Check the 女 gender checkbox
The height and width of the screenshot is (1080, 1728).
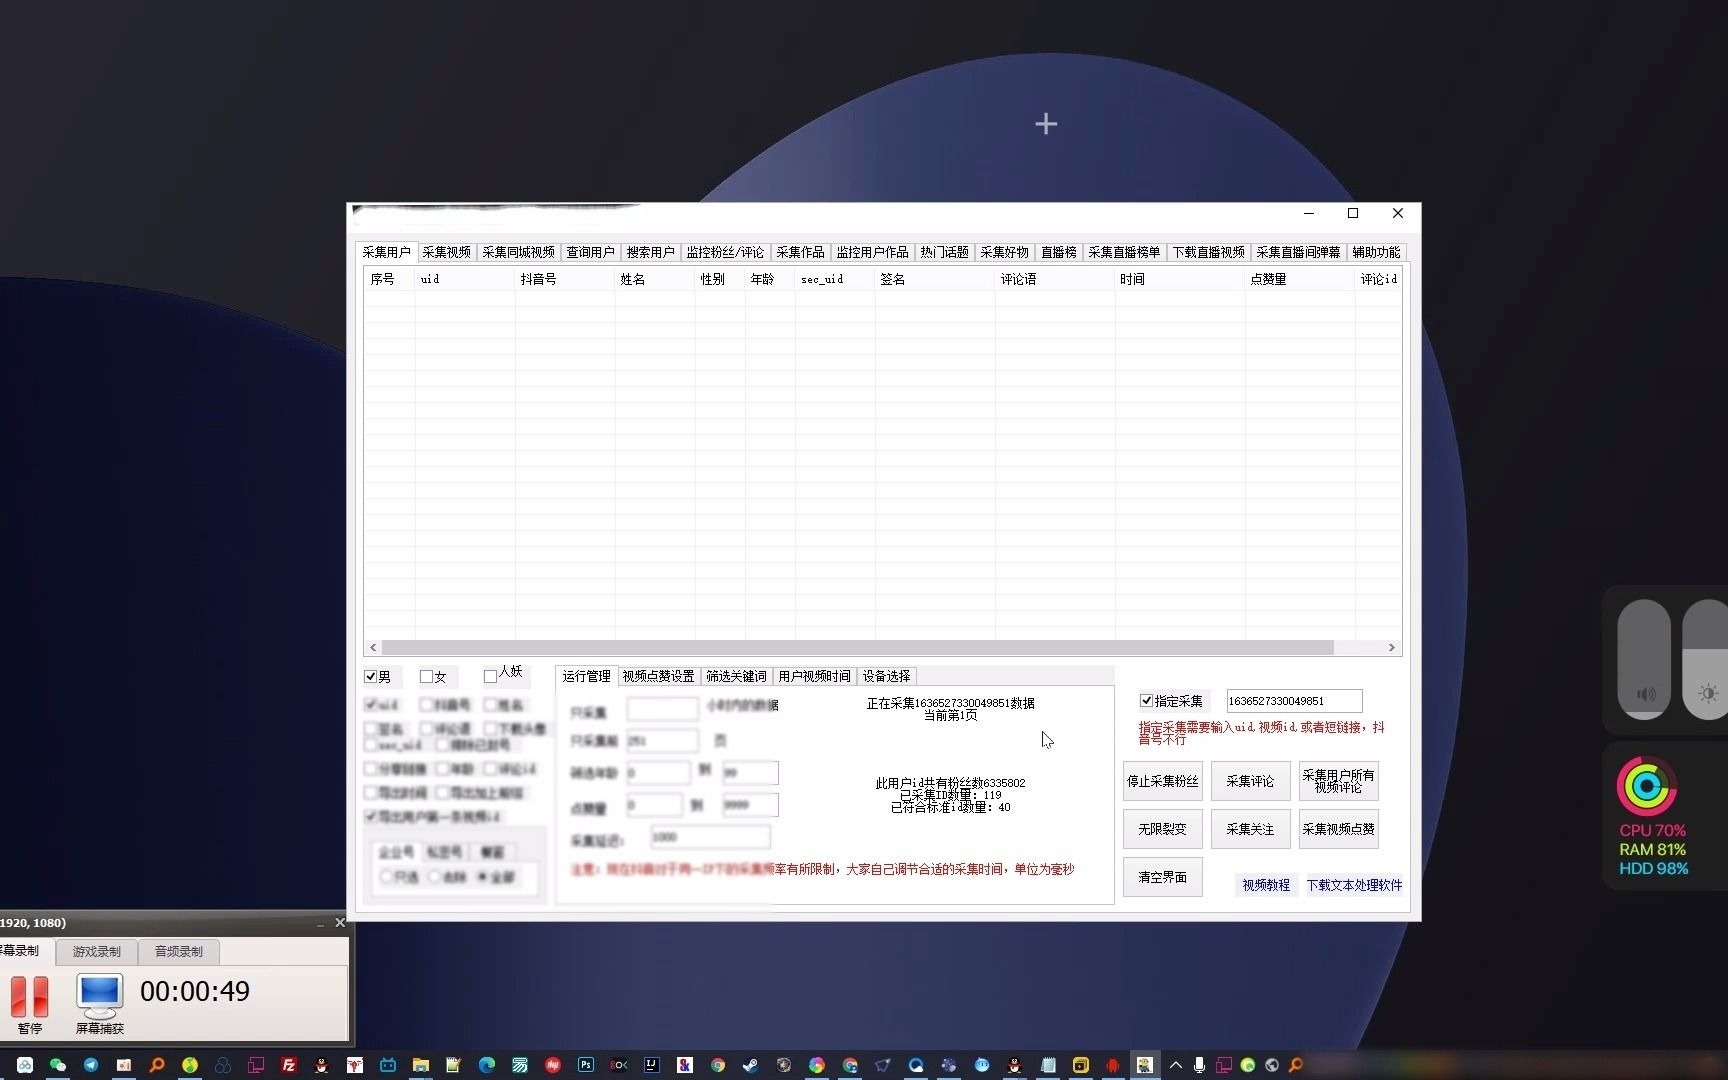[426, 677]
